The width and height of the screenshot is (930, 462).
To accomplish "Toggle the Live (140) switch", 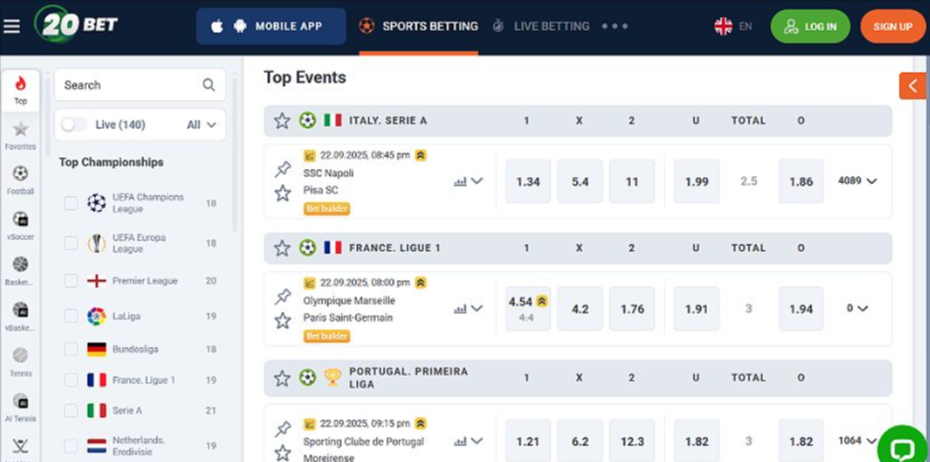I will tap(74, 125).
